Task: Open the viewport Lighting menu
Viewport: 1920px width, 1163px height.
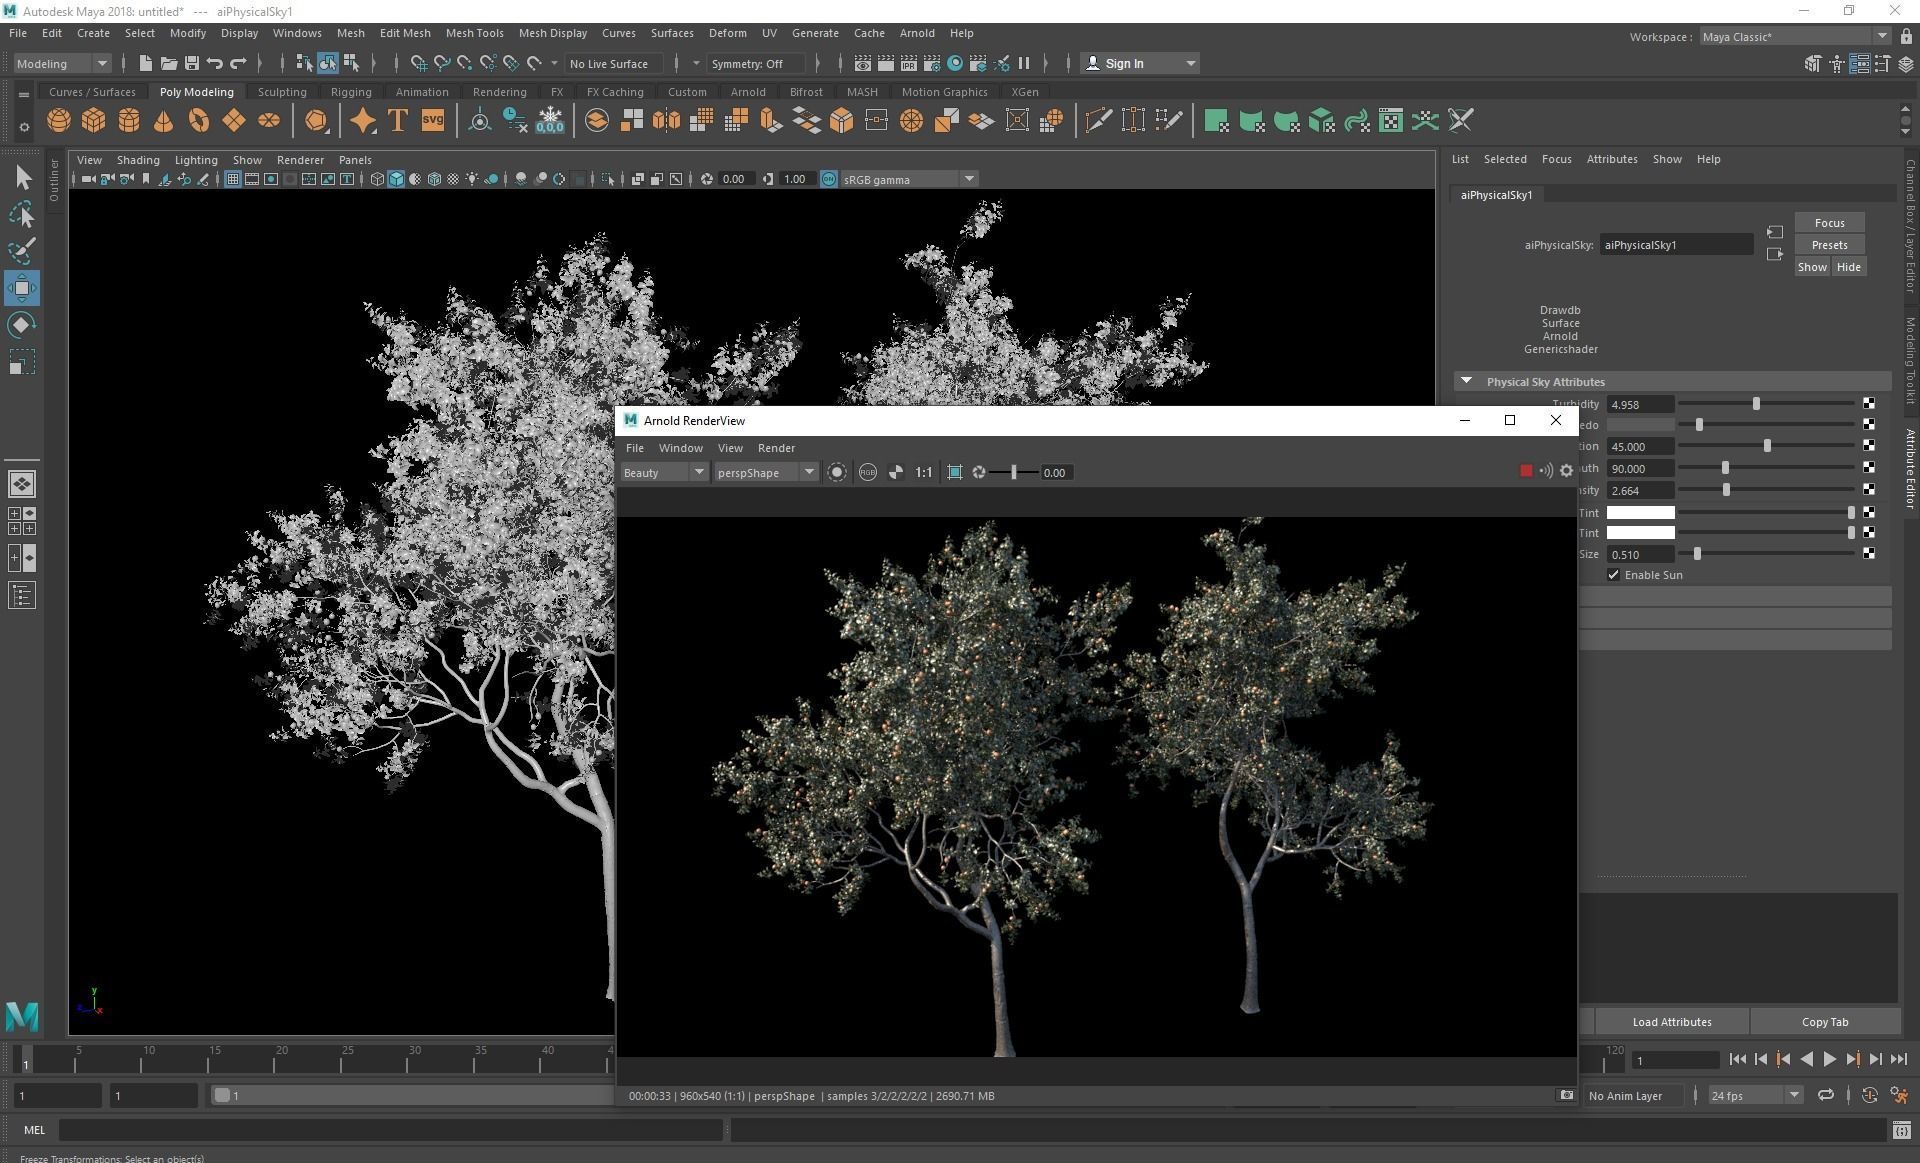Action: click(196, 160)
